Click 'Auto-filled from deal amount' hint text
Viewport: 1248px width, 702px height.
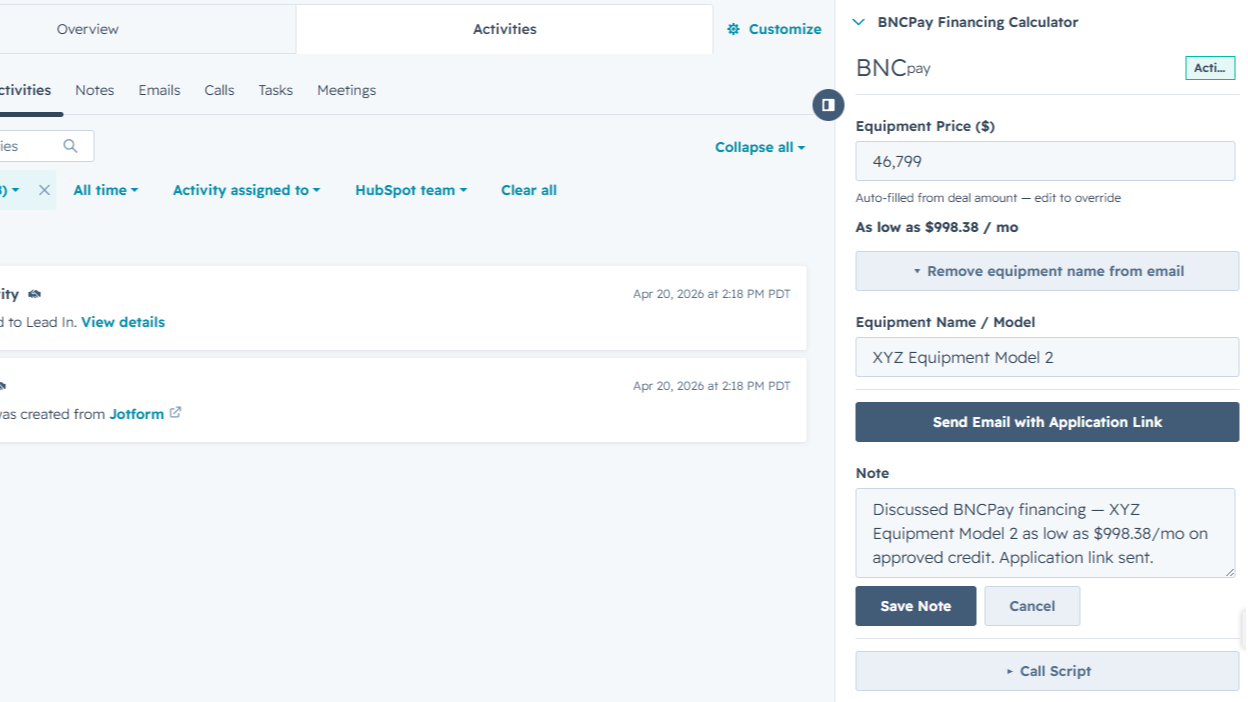[988, 198]
